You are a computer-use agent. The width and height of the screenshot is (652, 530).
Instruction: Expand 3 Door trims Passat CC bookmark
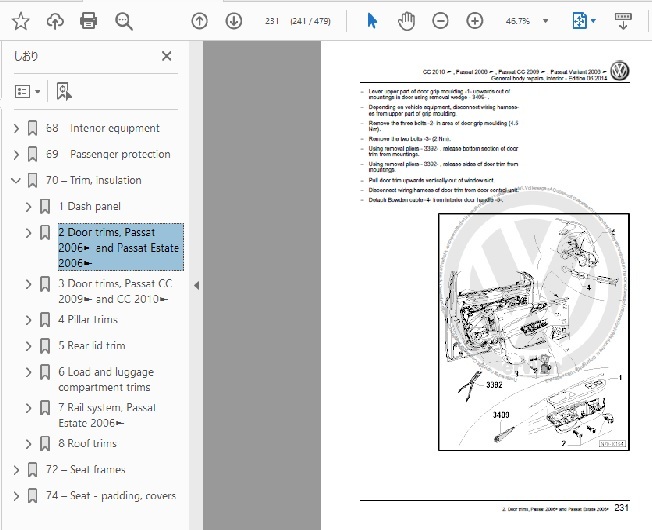(x=28, y=284)
